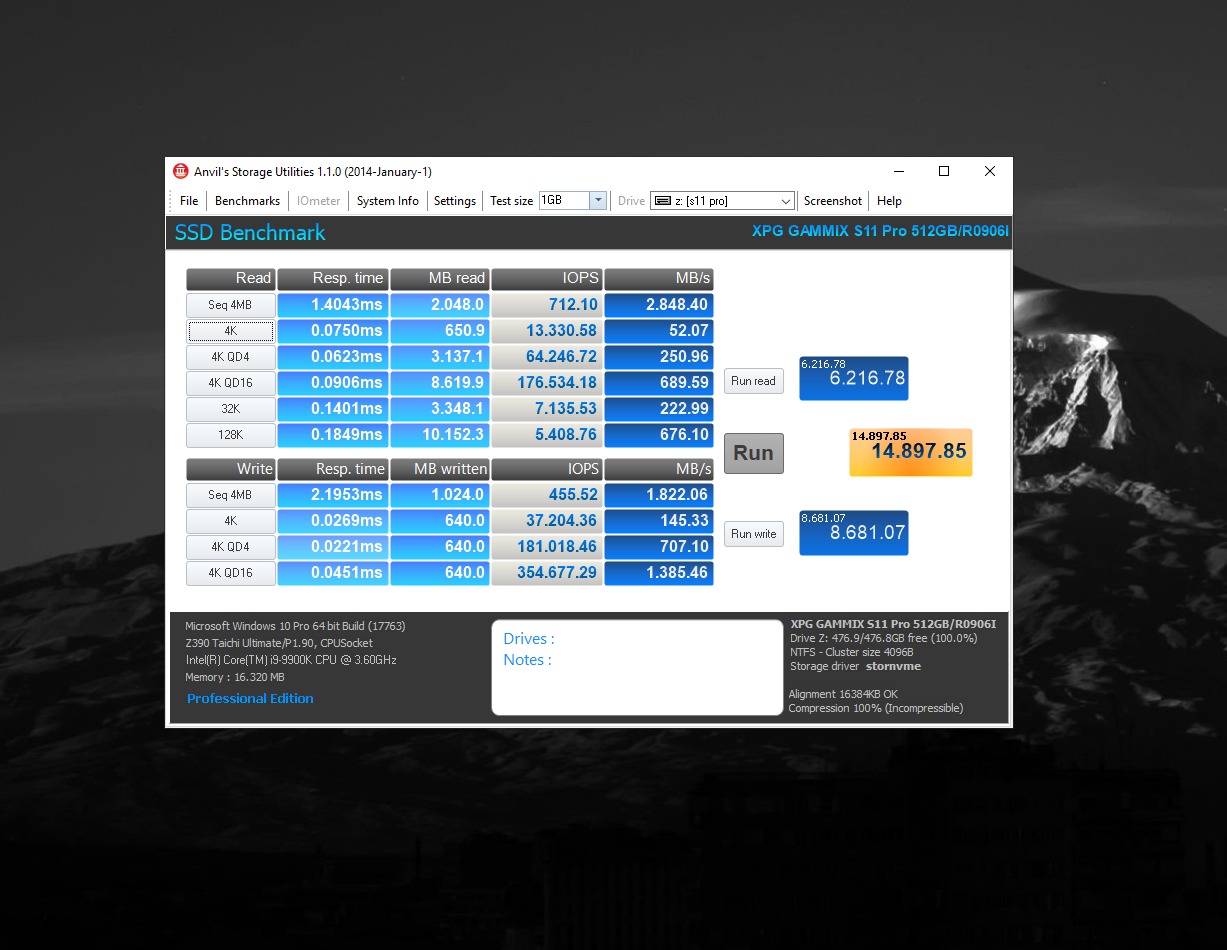Select the 64.246.72 IOPS value
Screen dimensions: 1227x950
coord(547,357)
